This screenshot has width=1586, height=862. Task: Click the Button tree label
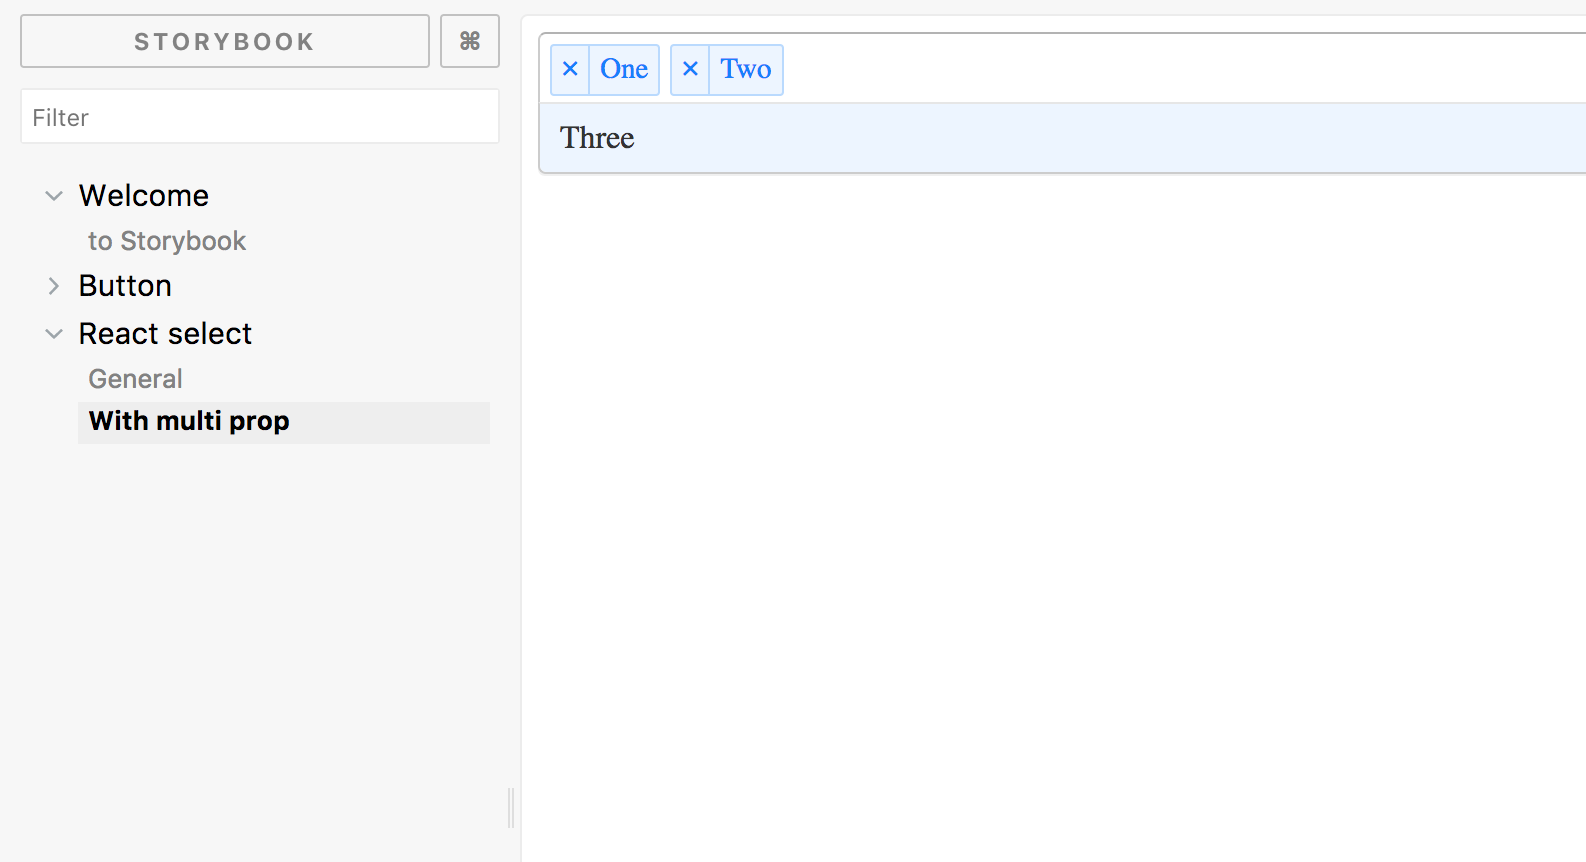click(x=125, y=286)
